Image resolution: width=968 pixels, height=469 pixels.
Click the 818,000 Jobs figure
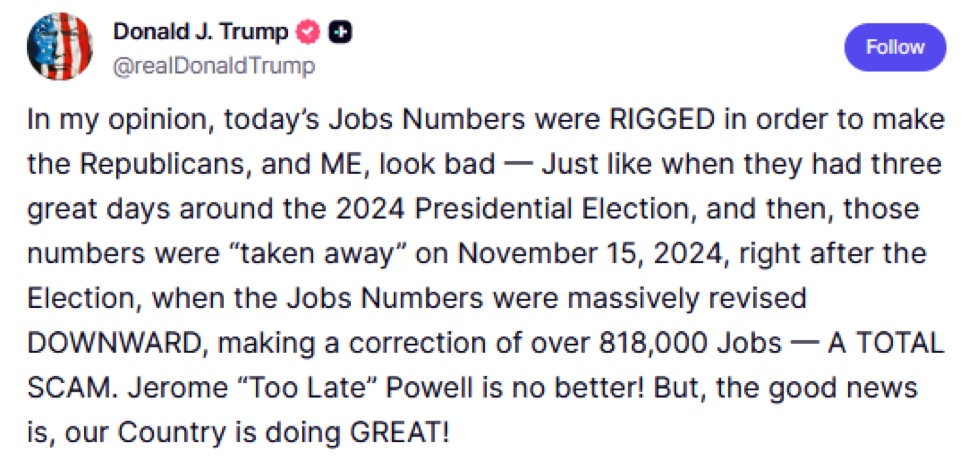click(x=690, y=344)
